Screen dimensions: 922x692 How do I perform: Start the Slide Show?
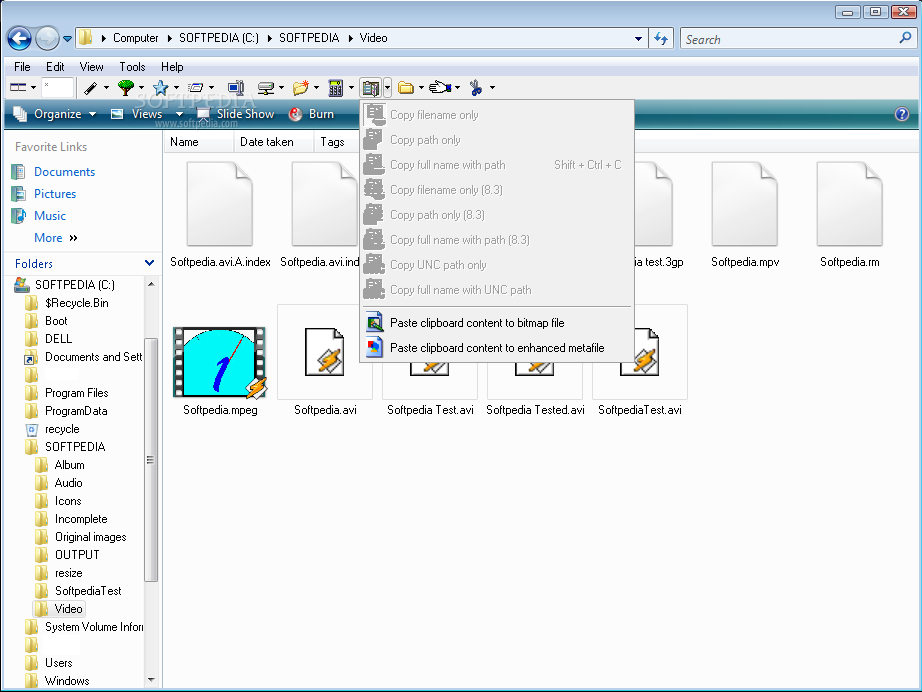coord(235,114)
